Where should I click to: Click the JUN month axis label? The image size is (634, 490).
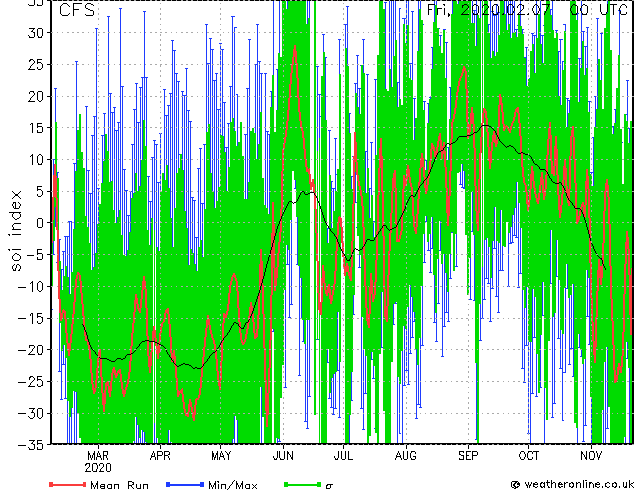tap(283, 456)
